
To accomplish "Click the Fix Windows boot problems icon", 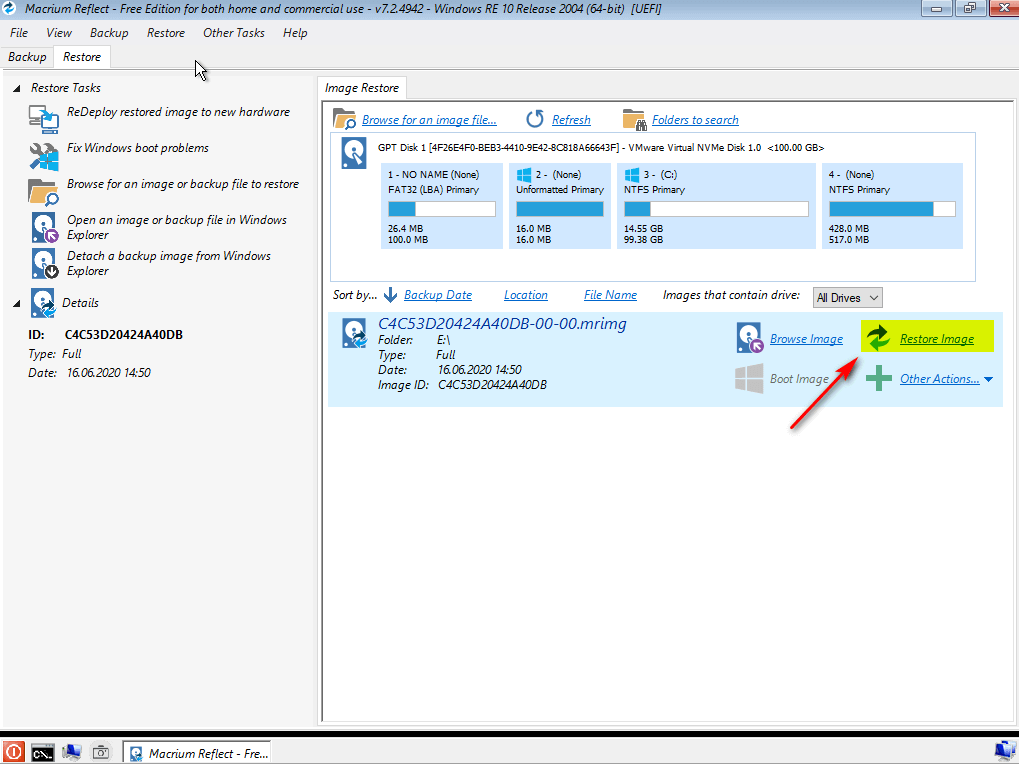I will [x=44, y=156].
